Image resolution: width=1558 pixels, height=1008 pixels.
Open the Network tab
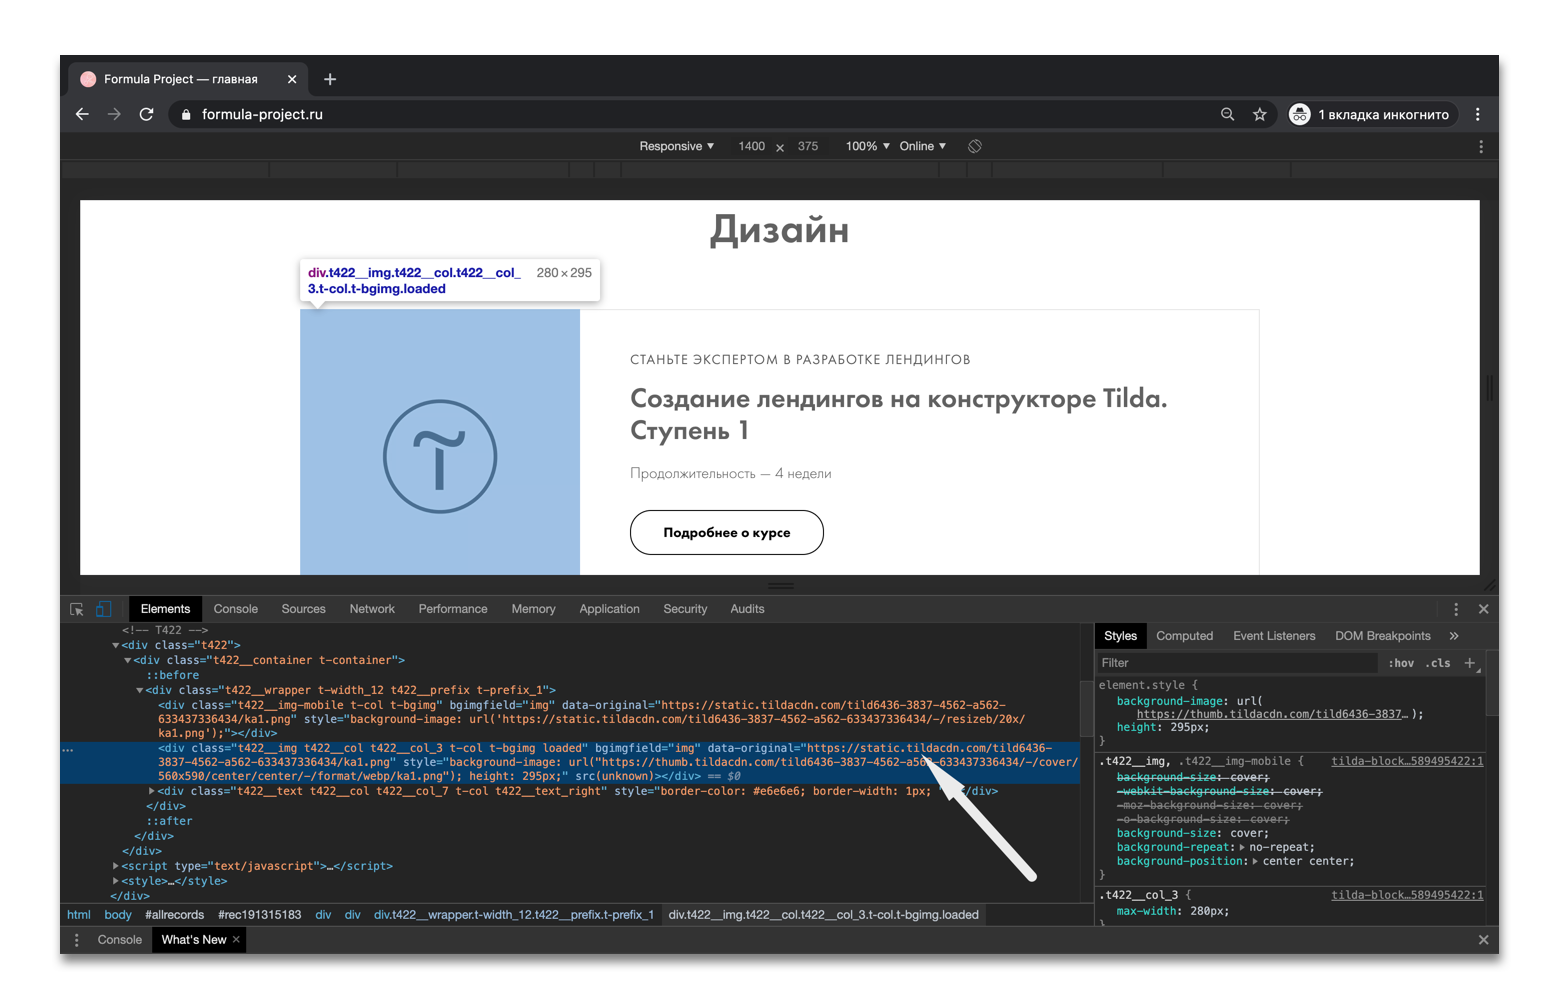(x=372, y=609)
